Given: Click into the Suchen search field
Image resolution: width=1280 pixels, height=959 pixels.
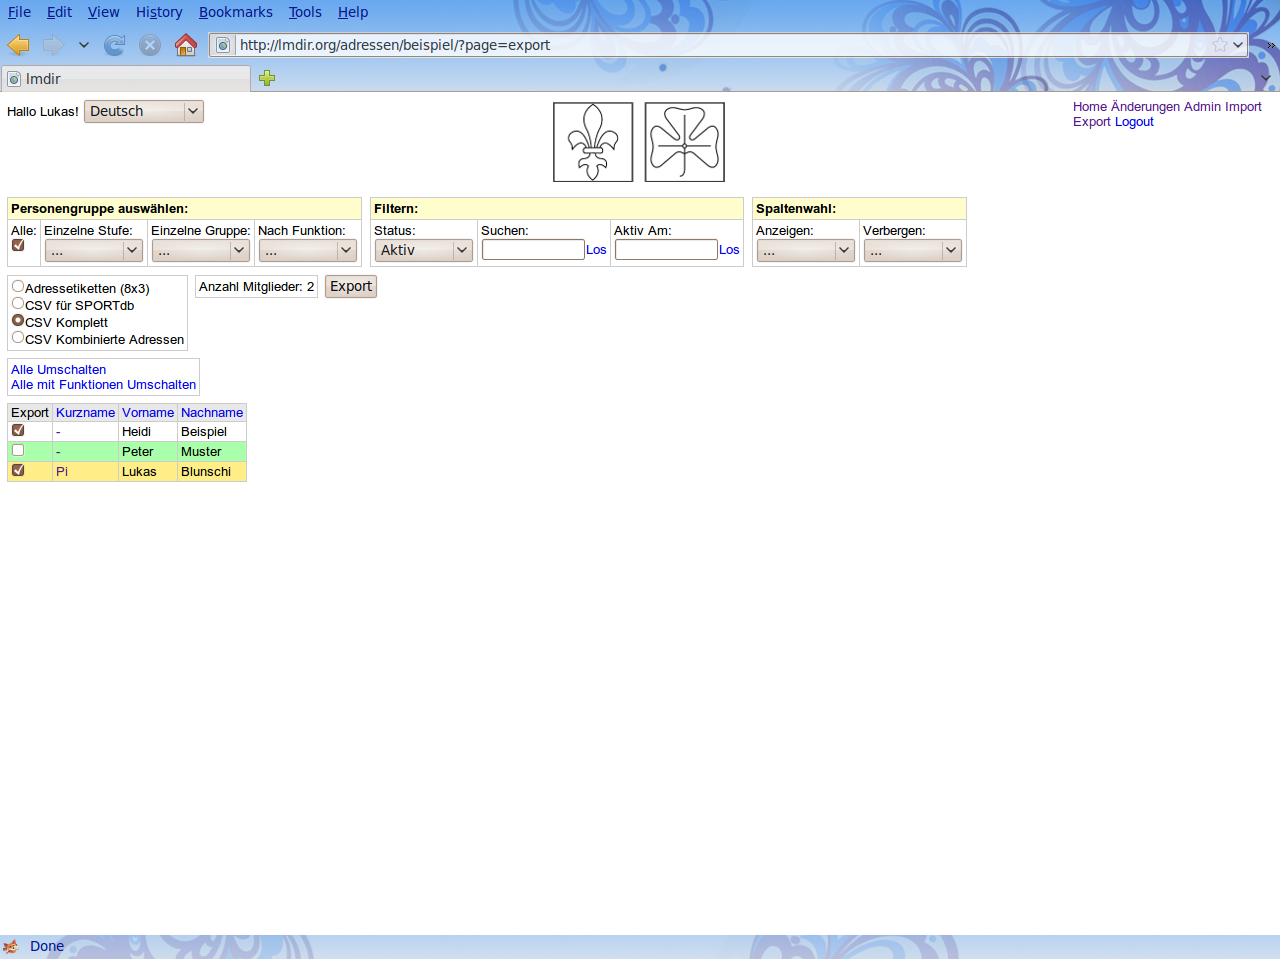Looking at the screenshot, I should point(533,250).
